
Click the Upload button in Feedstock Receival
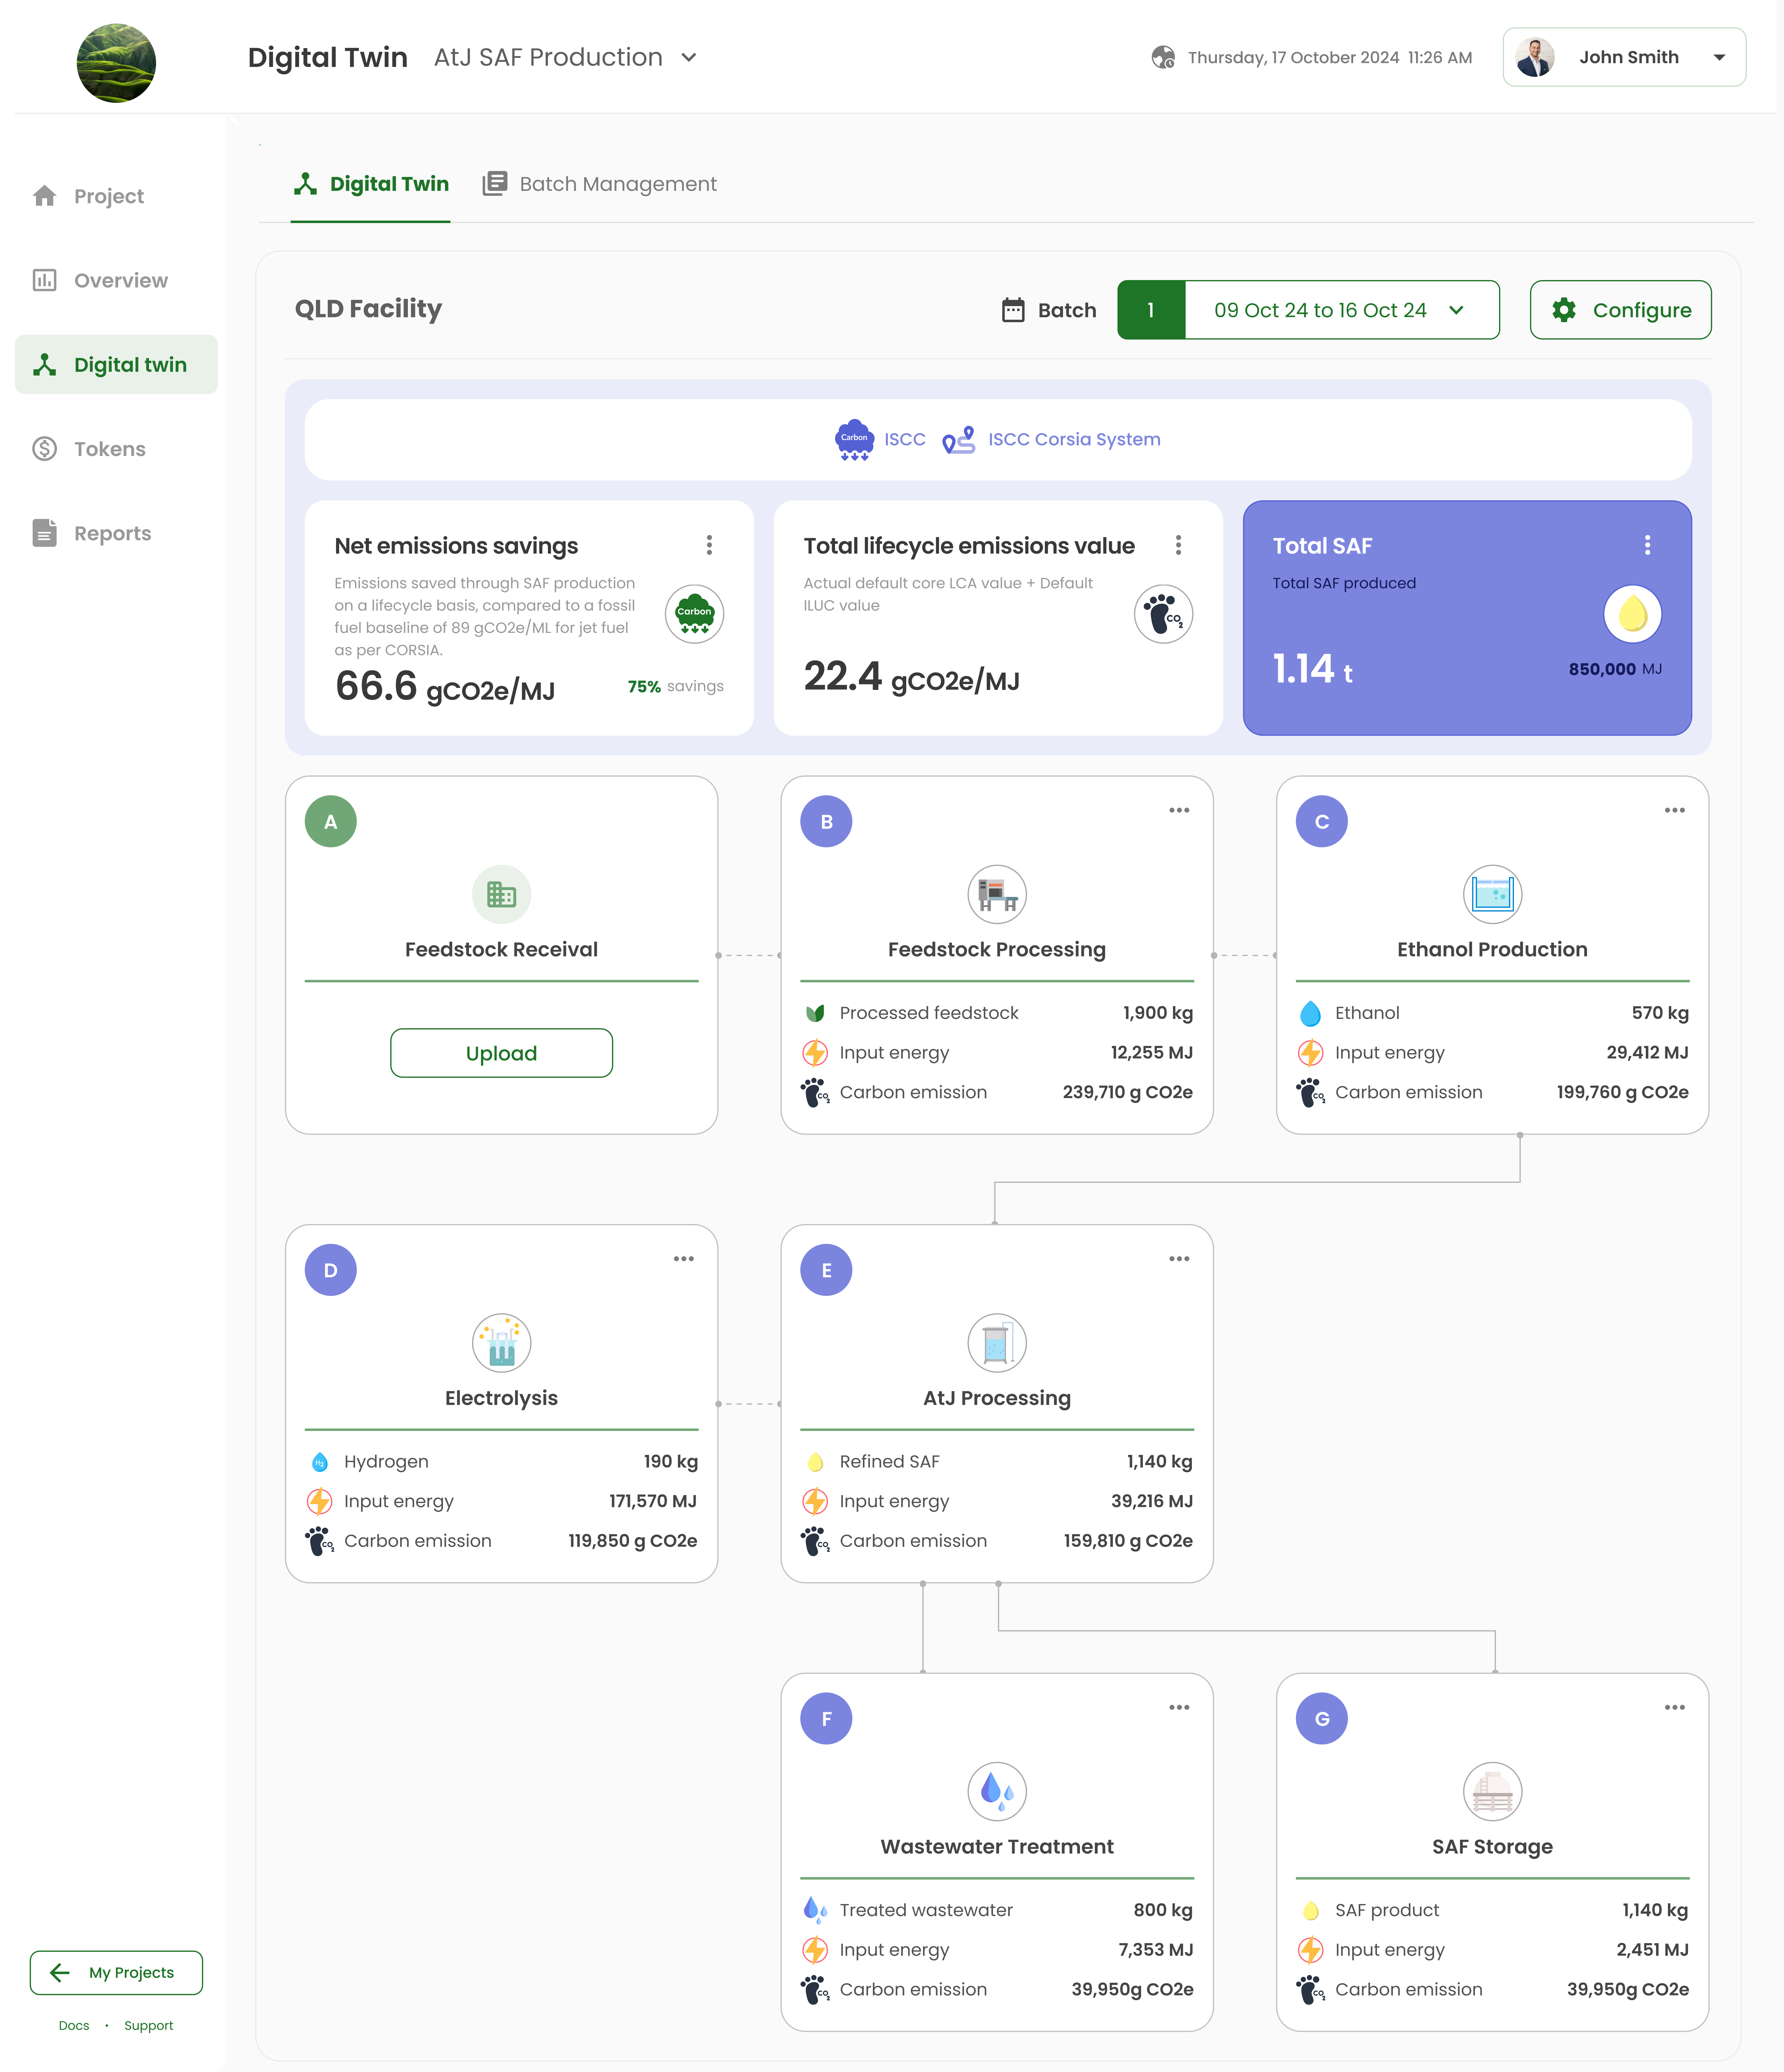[501, 1053]
